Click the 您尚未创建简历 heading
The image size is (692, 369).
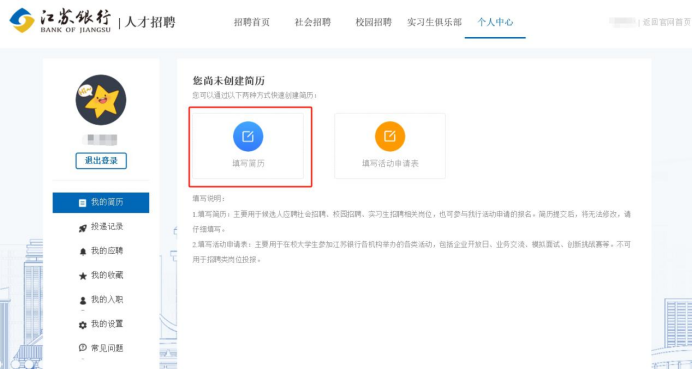click(229, 81)
